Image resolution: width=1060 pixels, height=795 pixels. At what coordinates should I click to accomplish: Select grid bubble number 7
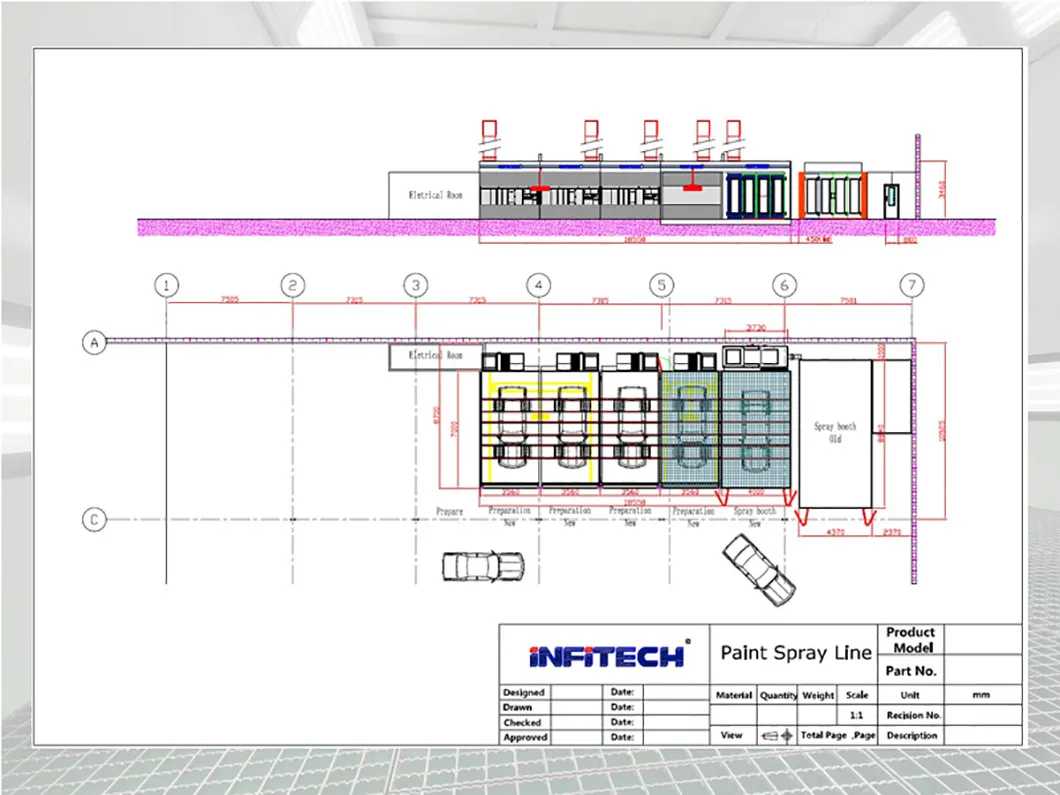pyautogui.click(x=911, y=286)
